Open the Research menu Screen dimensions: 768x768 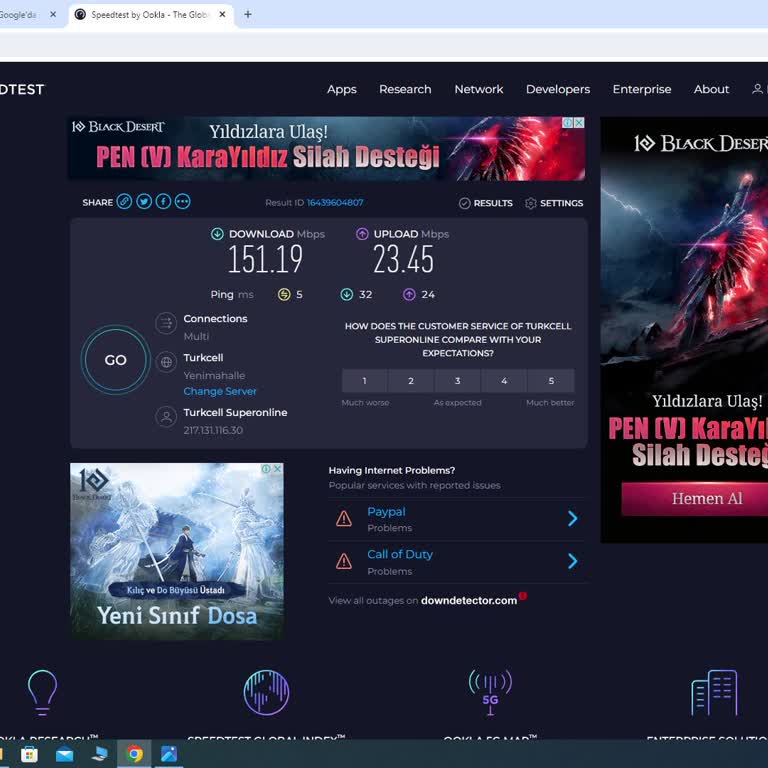(x=405, y=89)
